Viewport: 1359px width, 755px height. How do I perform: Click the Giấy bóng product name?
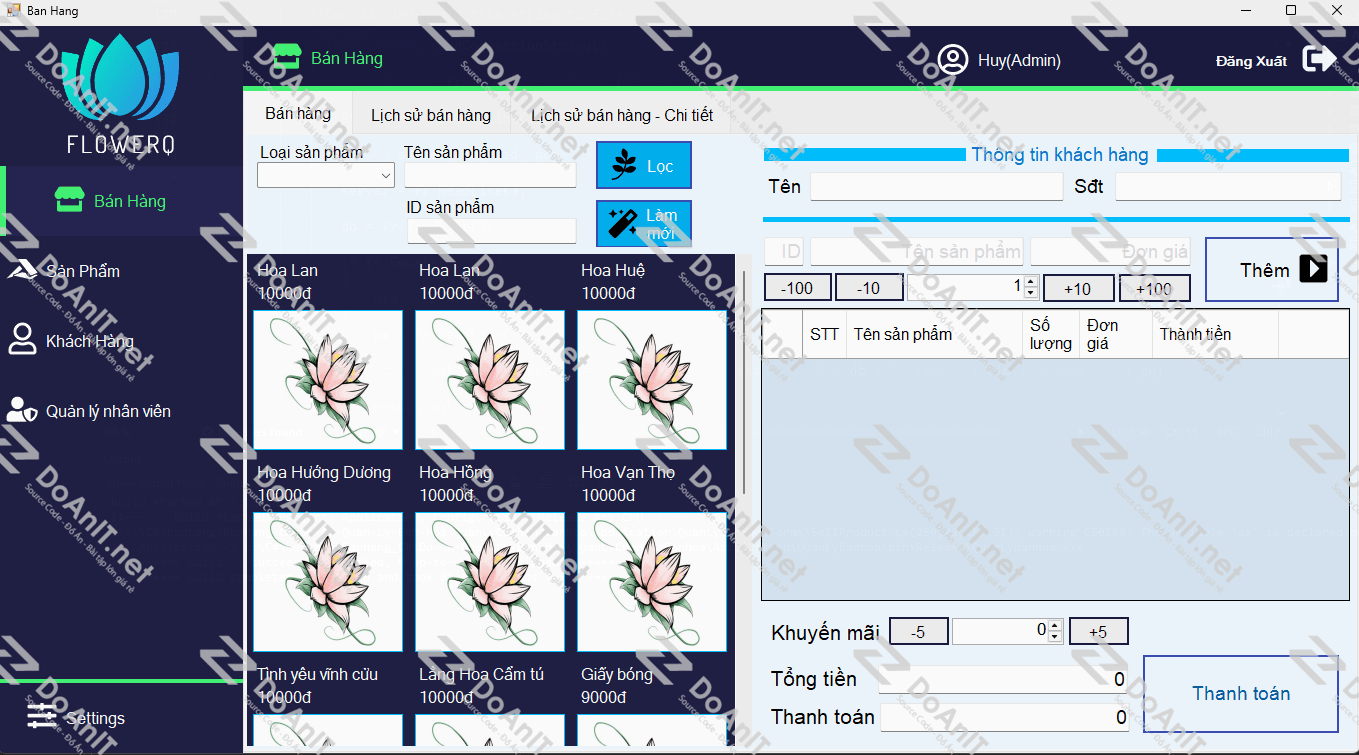(x=617, y=675)
